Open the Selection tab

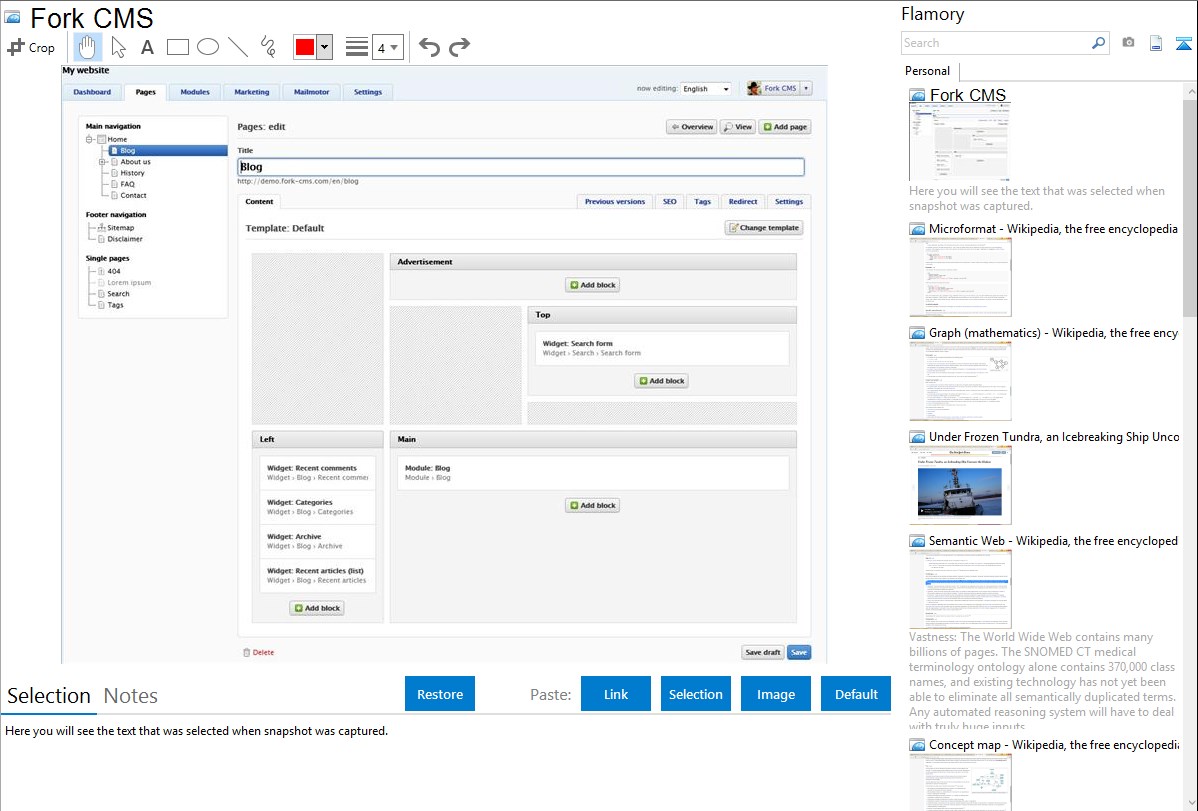[x=49, y=696]
